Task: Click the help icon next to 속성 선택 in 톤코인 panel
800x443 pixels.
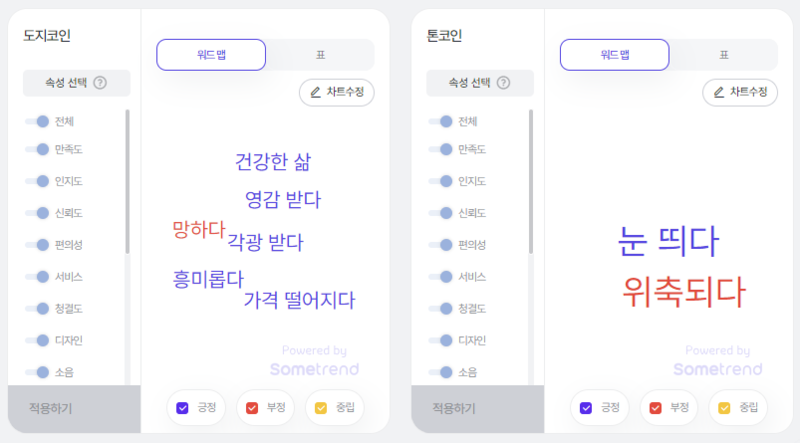Action: pyautogui.click(x=503, y=83)
